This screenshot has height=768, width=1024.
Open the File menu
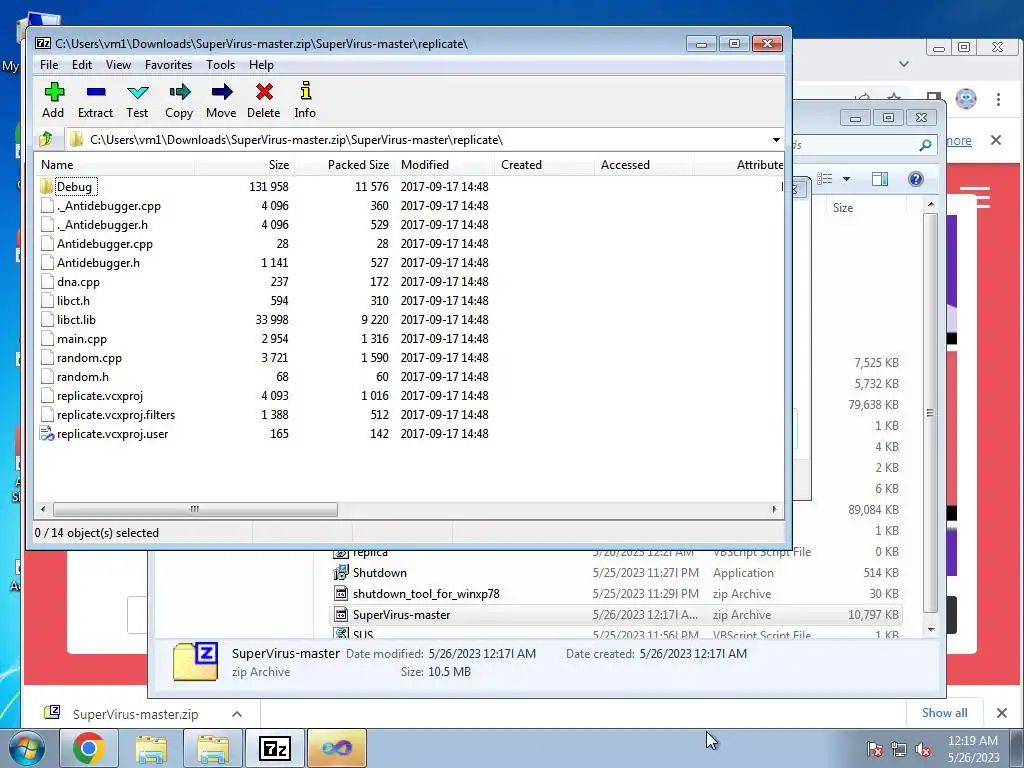(49, 65)
